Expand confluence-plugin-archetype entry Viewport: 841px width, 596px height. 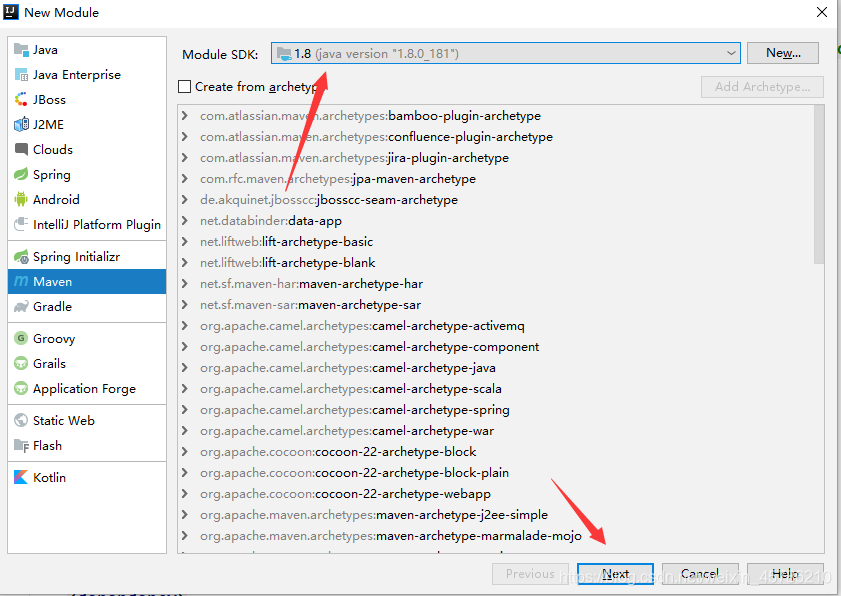(185, 136)
